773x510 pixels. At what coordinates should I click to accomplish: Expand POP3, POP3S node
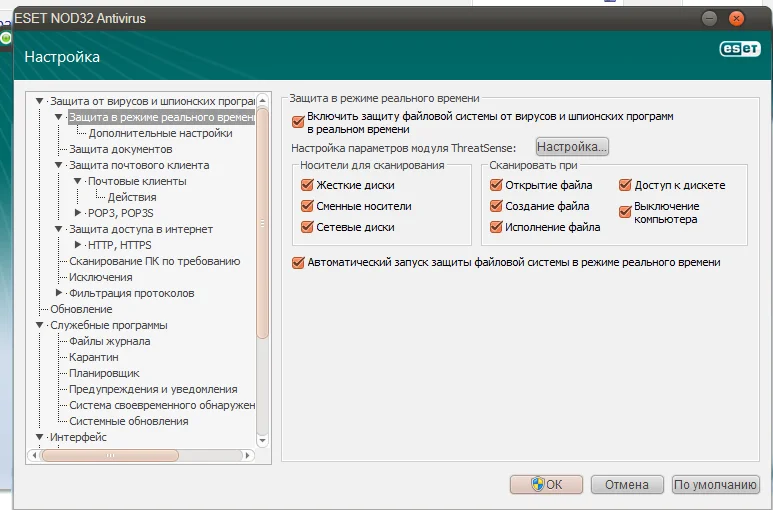(77, 213)
